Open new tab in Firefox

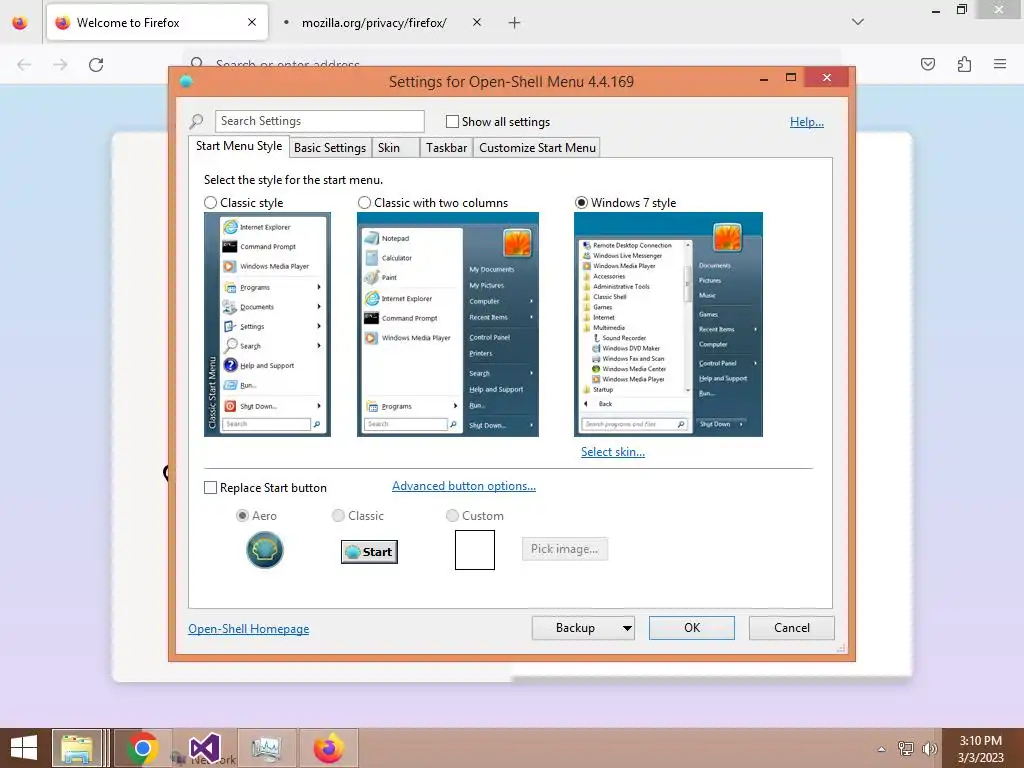coord(515,23)
